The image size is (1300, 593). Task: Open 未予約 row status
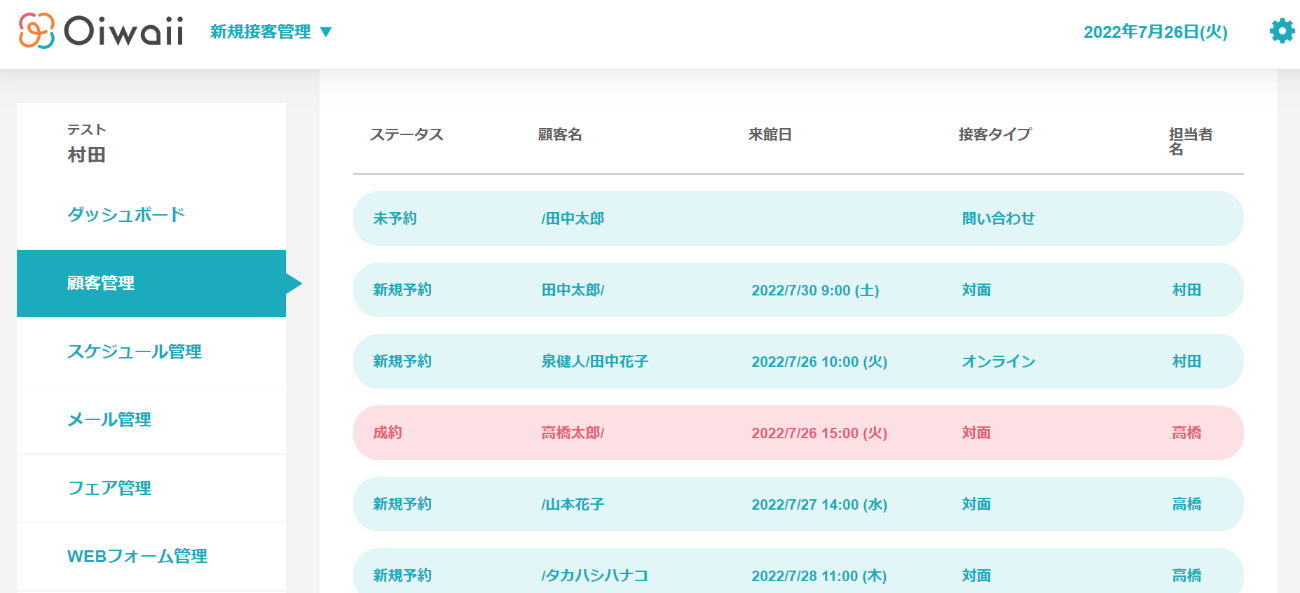click(x=395, y=218)
